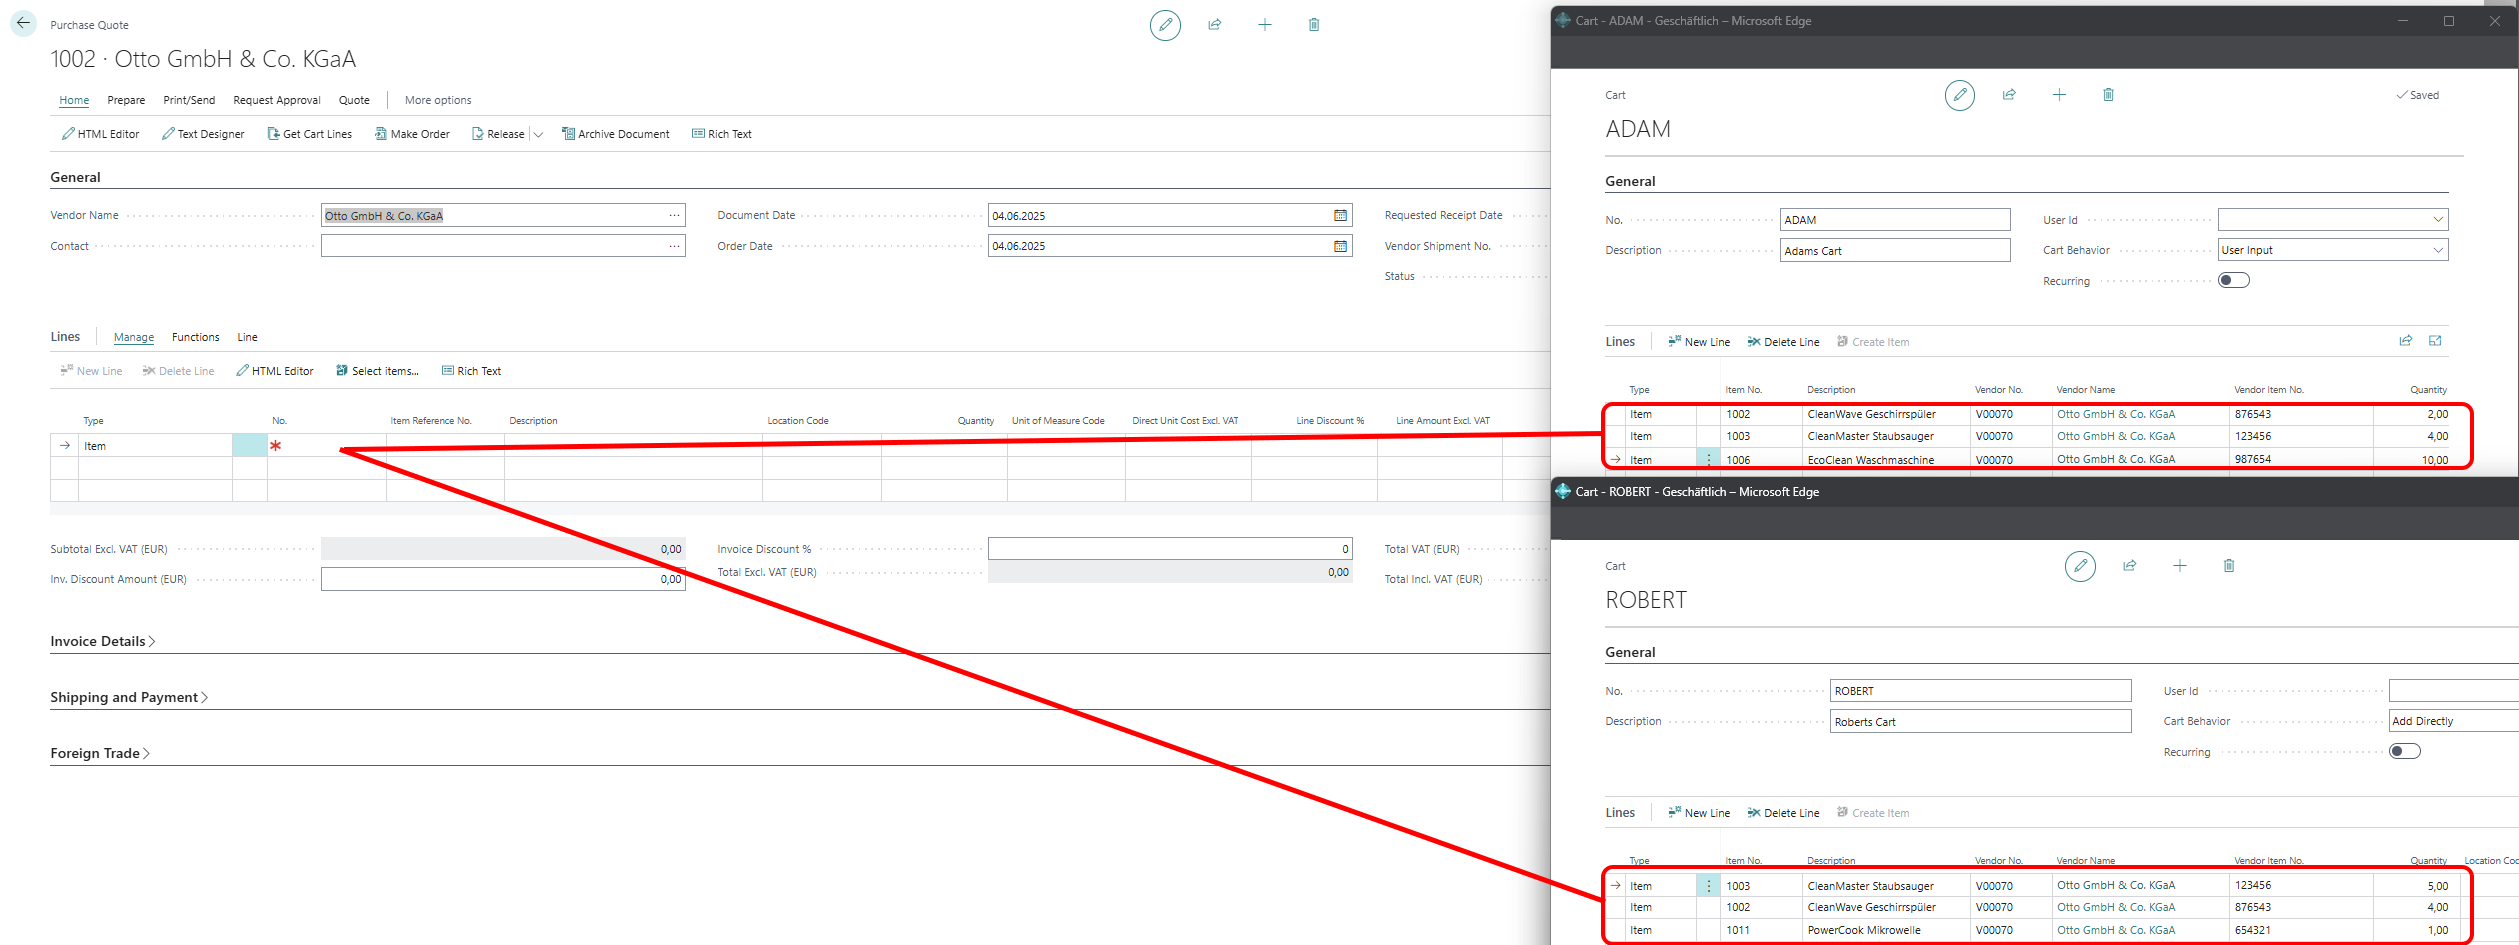This screenshot has width=2519, height=945.
Task: Click the share icon in Purchase Quote header
Action: [x=1215, y=25]
